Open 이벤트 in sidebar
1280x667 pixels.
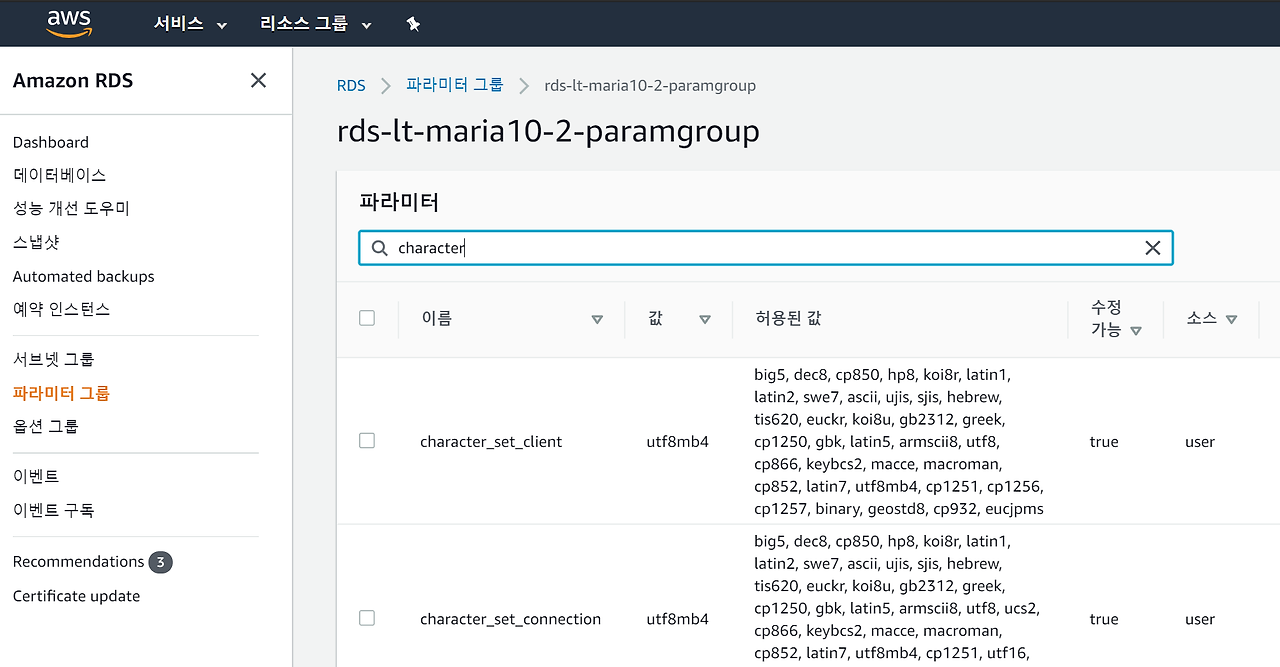click(36, 476)
